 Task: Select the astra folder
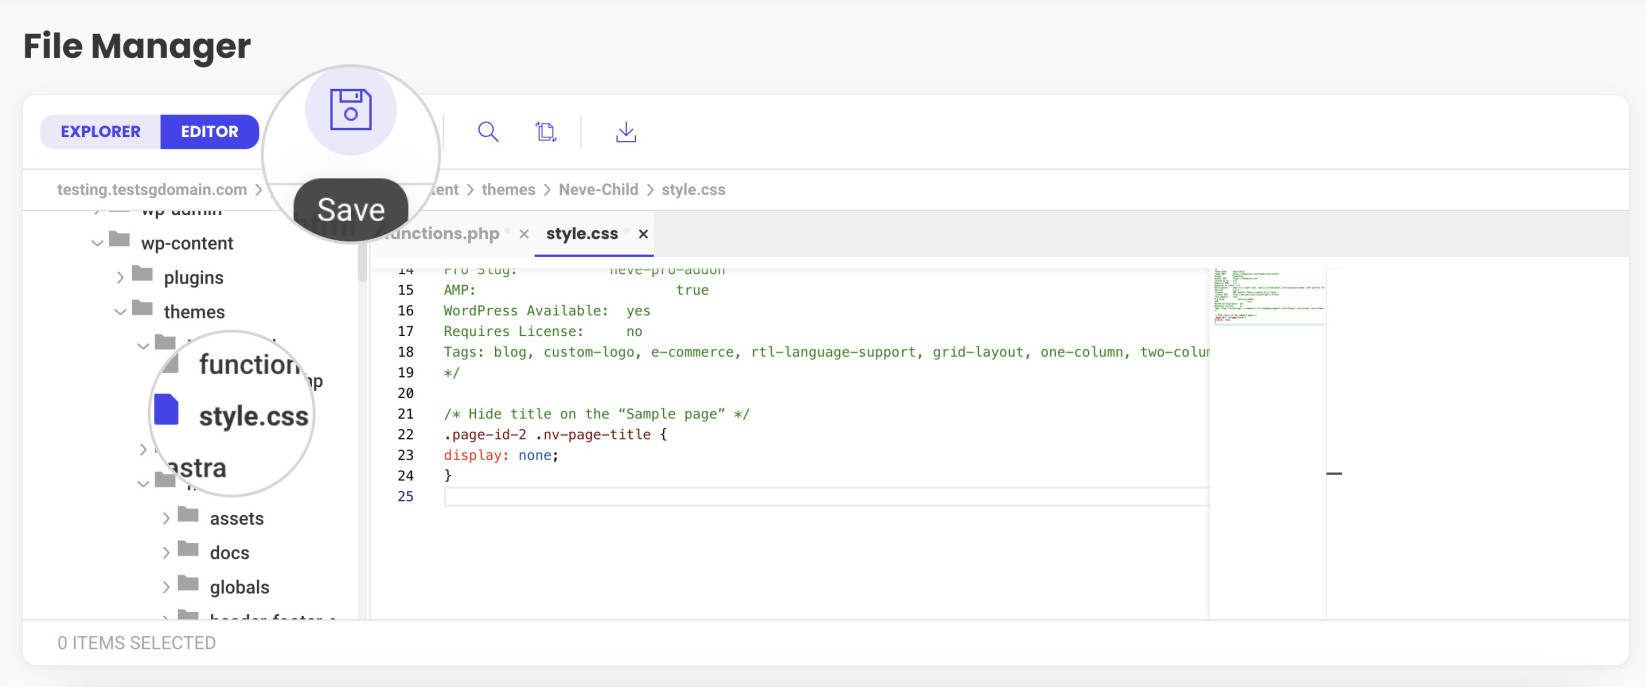click(197, 468)
